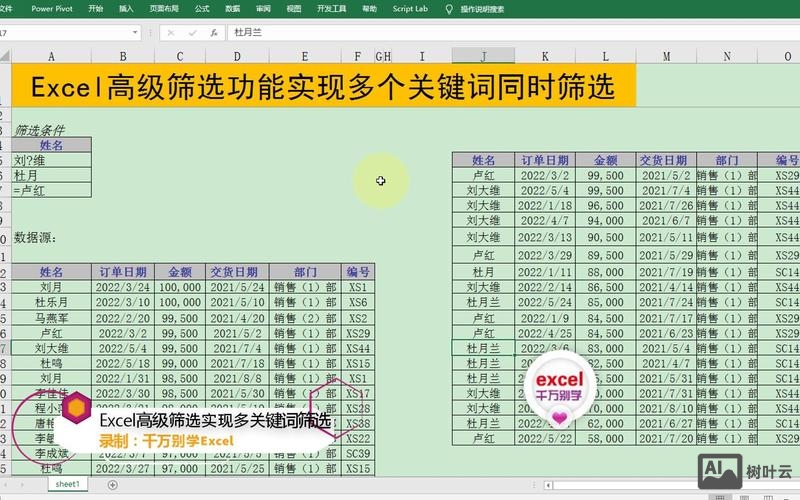This screenshot has width=800, height=500.
Task: Click inside the Name Box field
Action: tap(64, 33)
